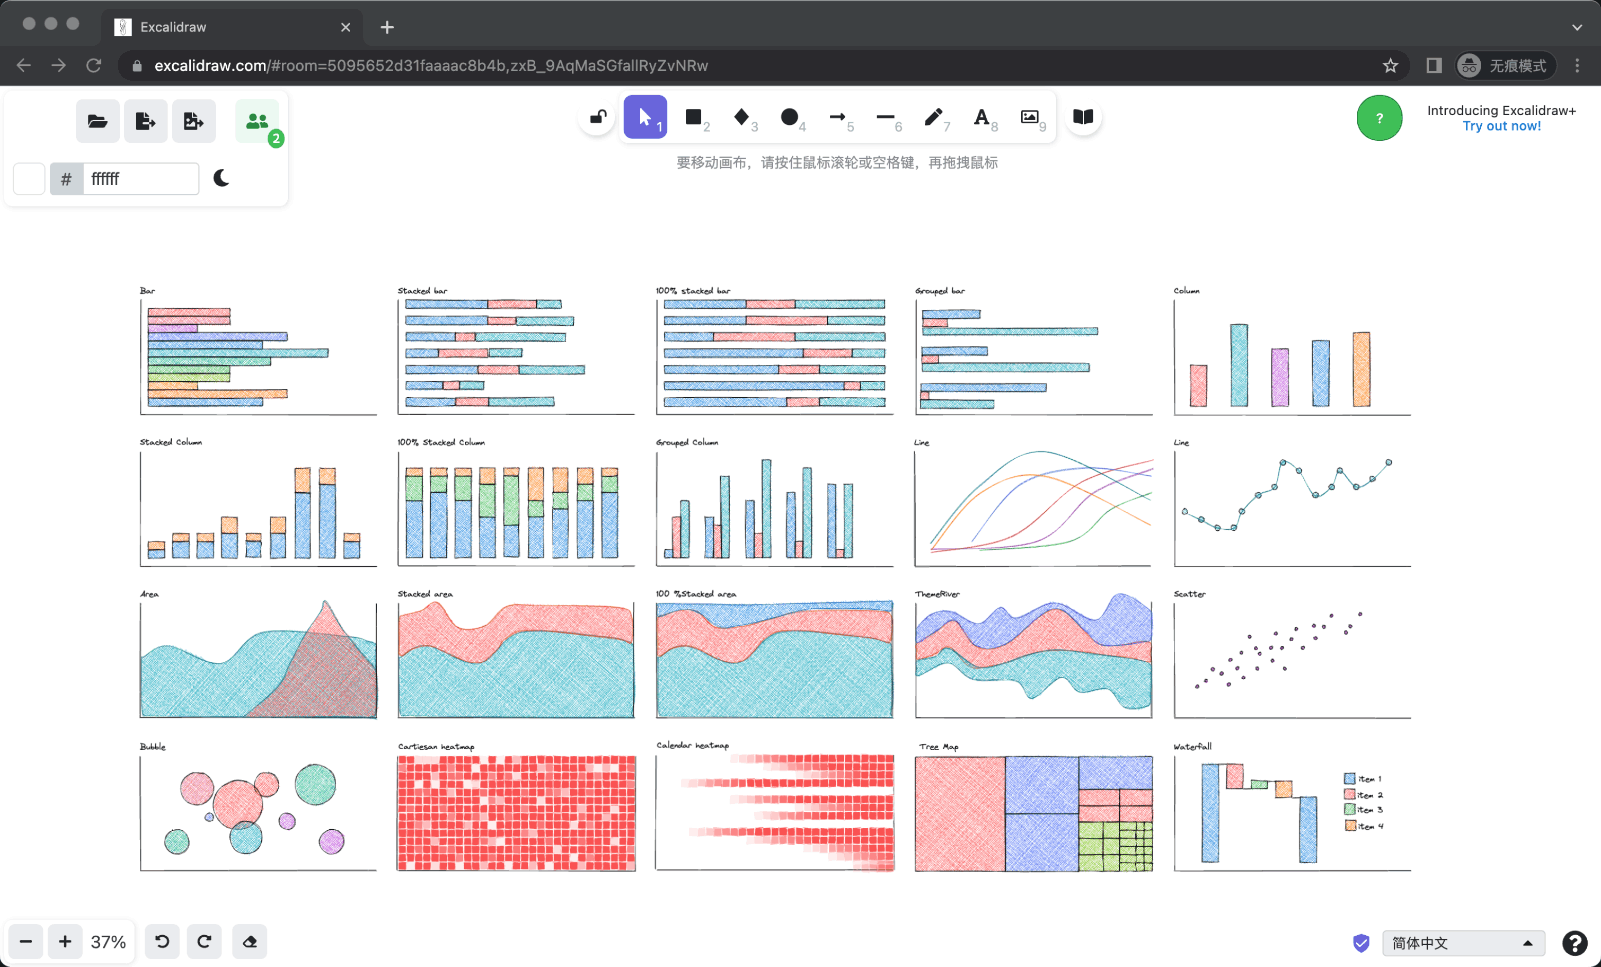Screen dimensions: 1601x967
Task: Choose the Insert Image tool
Action: (x=1029, y=117)
